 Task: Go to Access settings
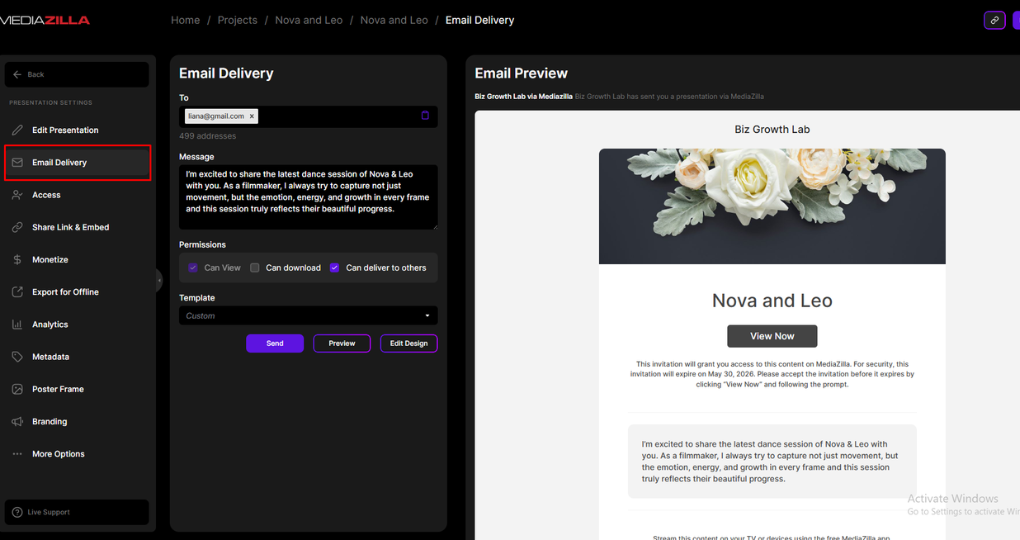(x=77, y=195)
